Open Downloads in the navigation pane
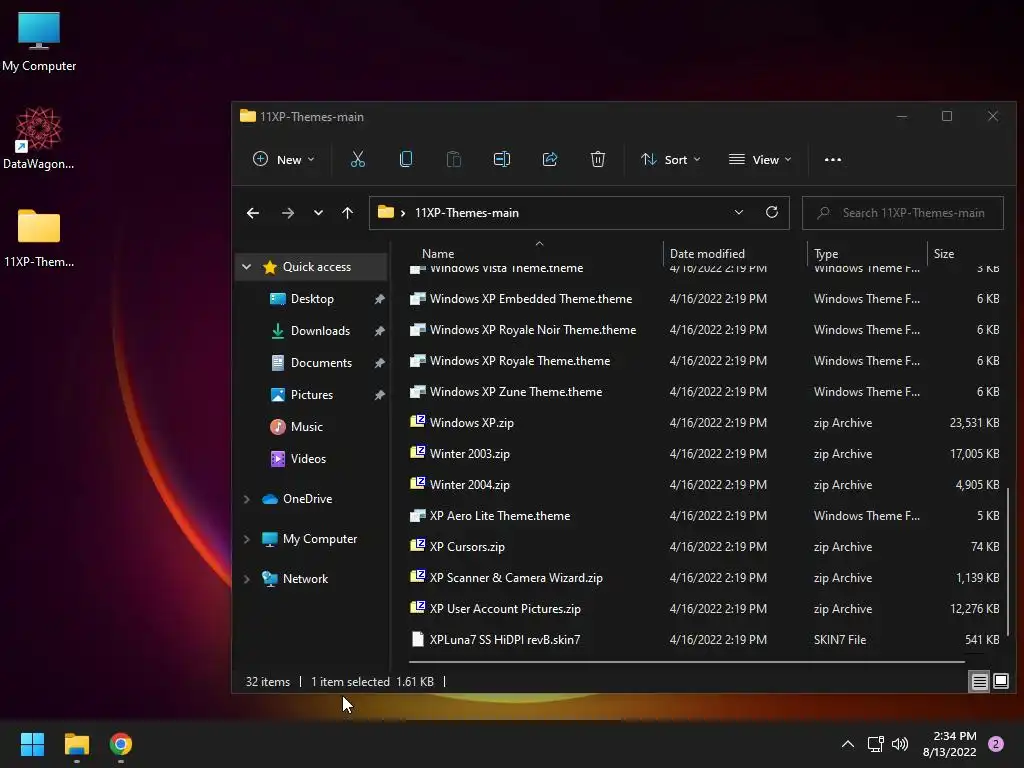Image resolution: width=1024 pixels, height=768 pixels. coord(320,331)
